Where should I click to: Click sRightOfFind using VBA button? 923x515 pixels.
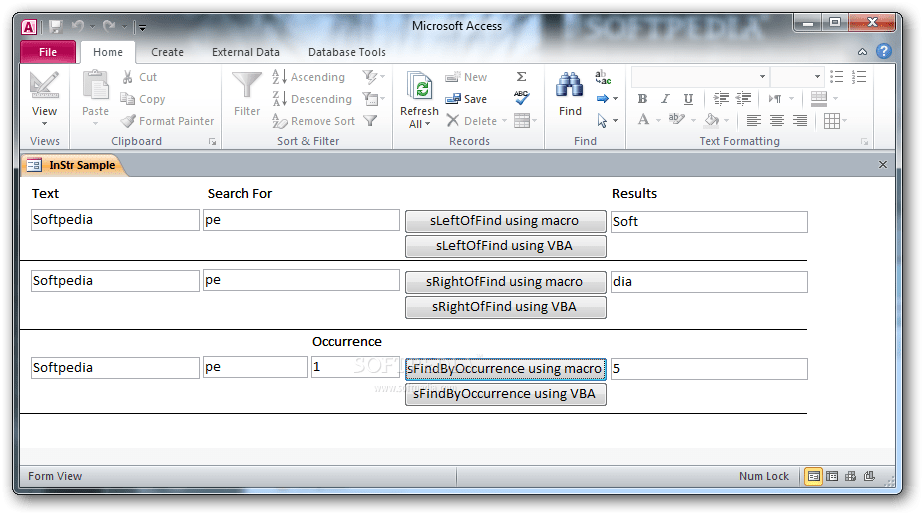click(506, 307)
